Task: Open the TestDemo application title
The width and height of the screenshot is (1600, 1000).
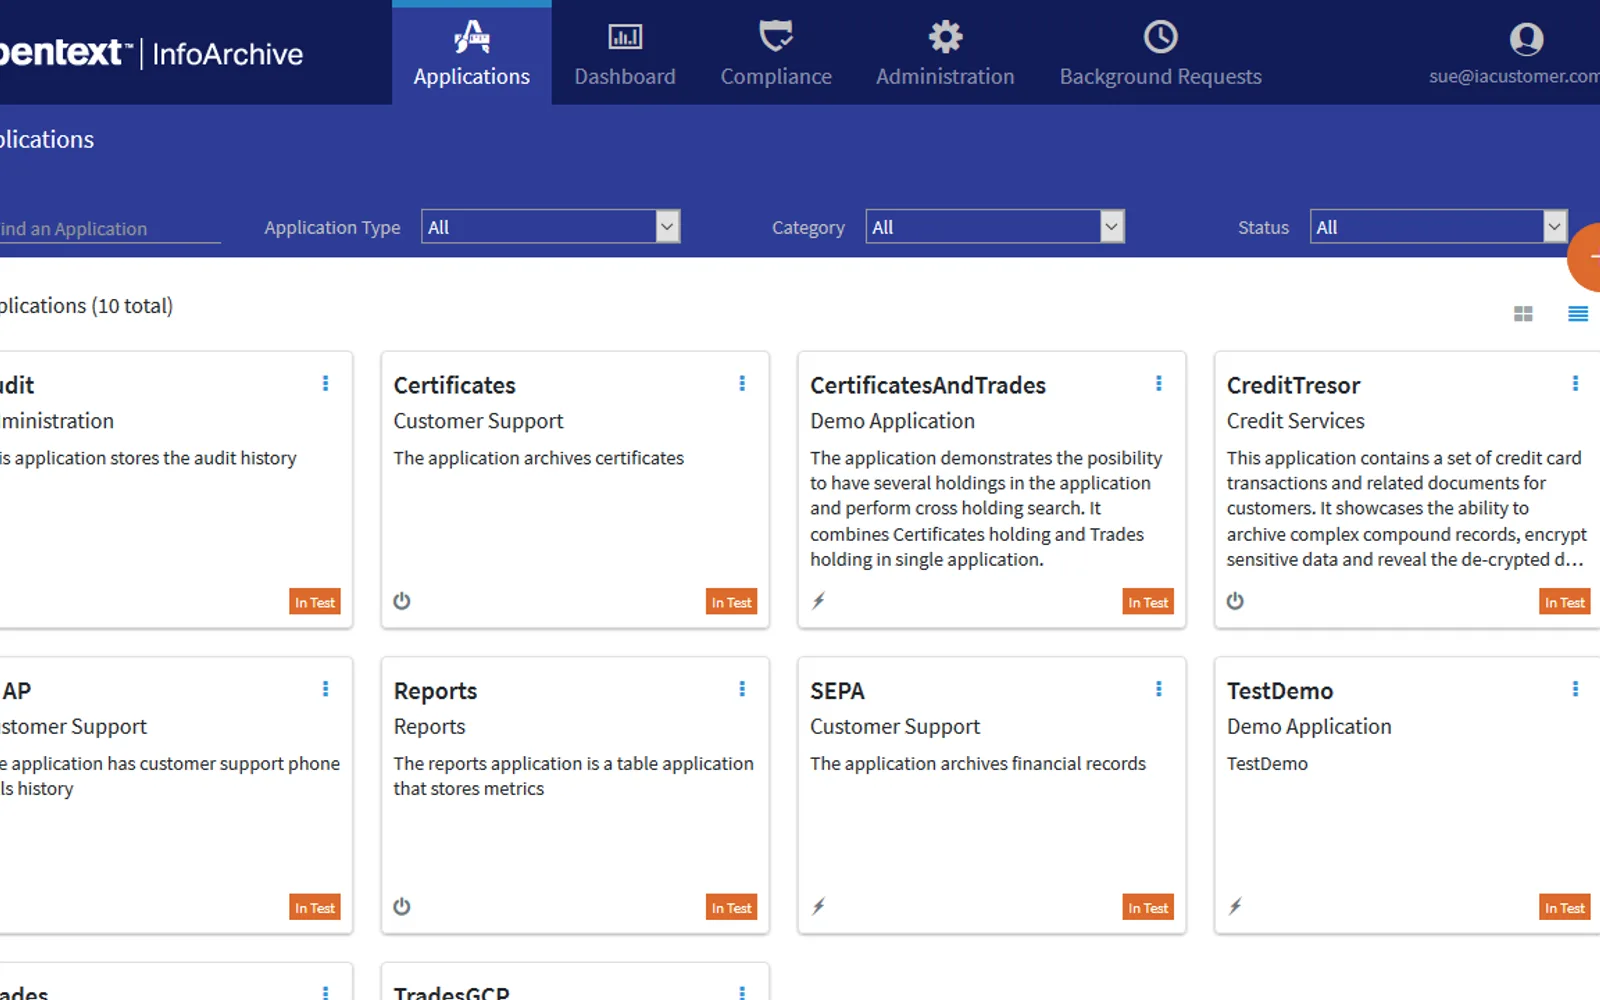Action: tap(1280, 691)
